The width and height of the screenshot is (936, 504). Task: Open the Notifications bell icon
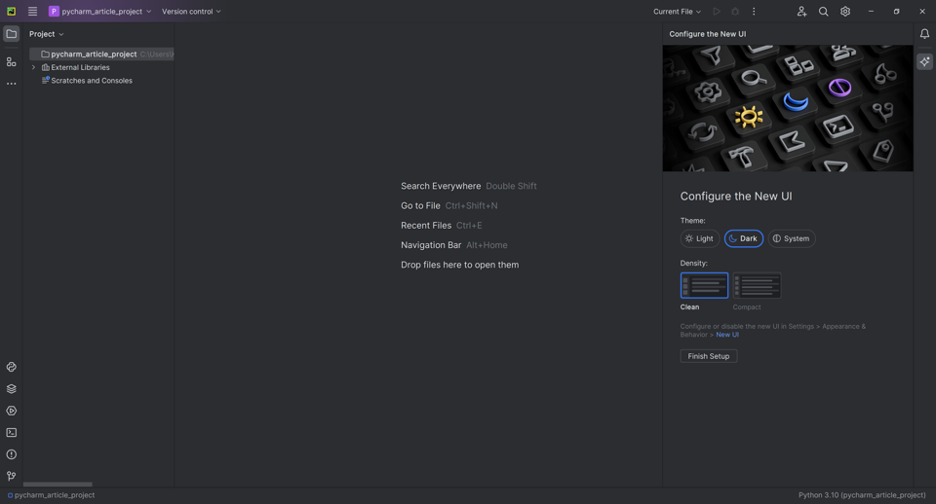pyautogui.click(x=925, y=34)
